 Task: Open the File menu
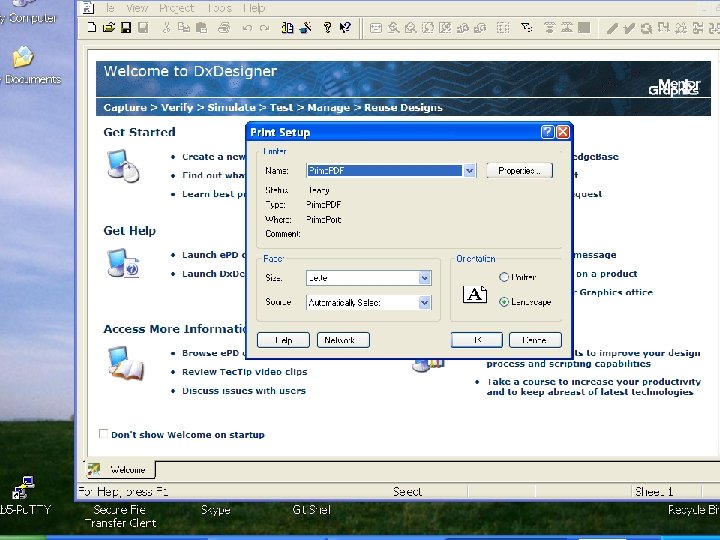109,8
